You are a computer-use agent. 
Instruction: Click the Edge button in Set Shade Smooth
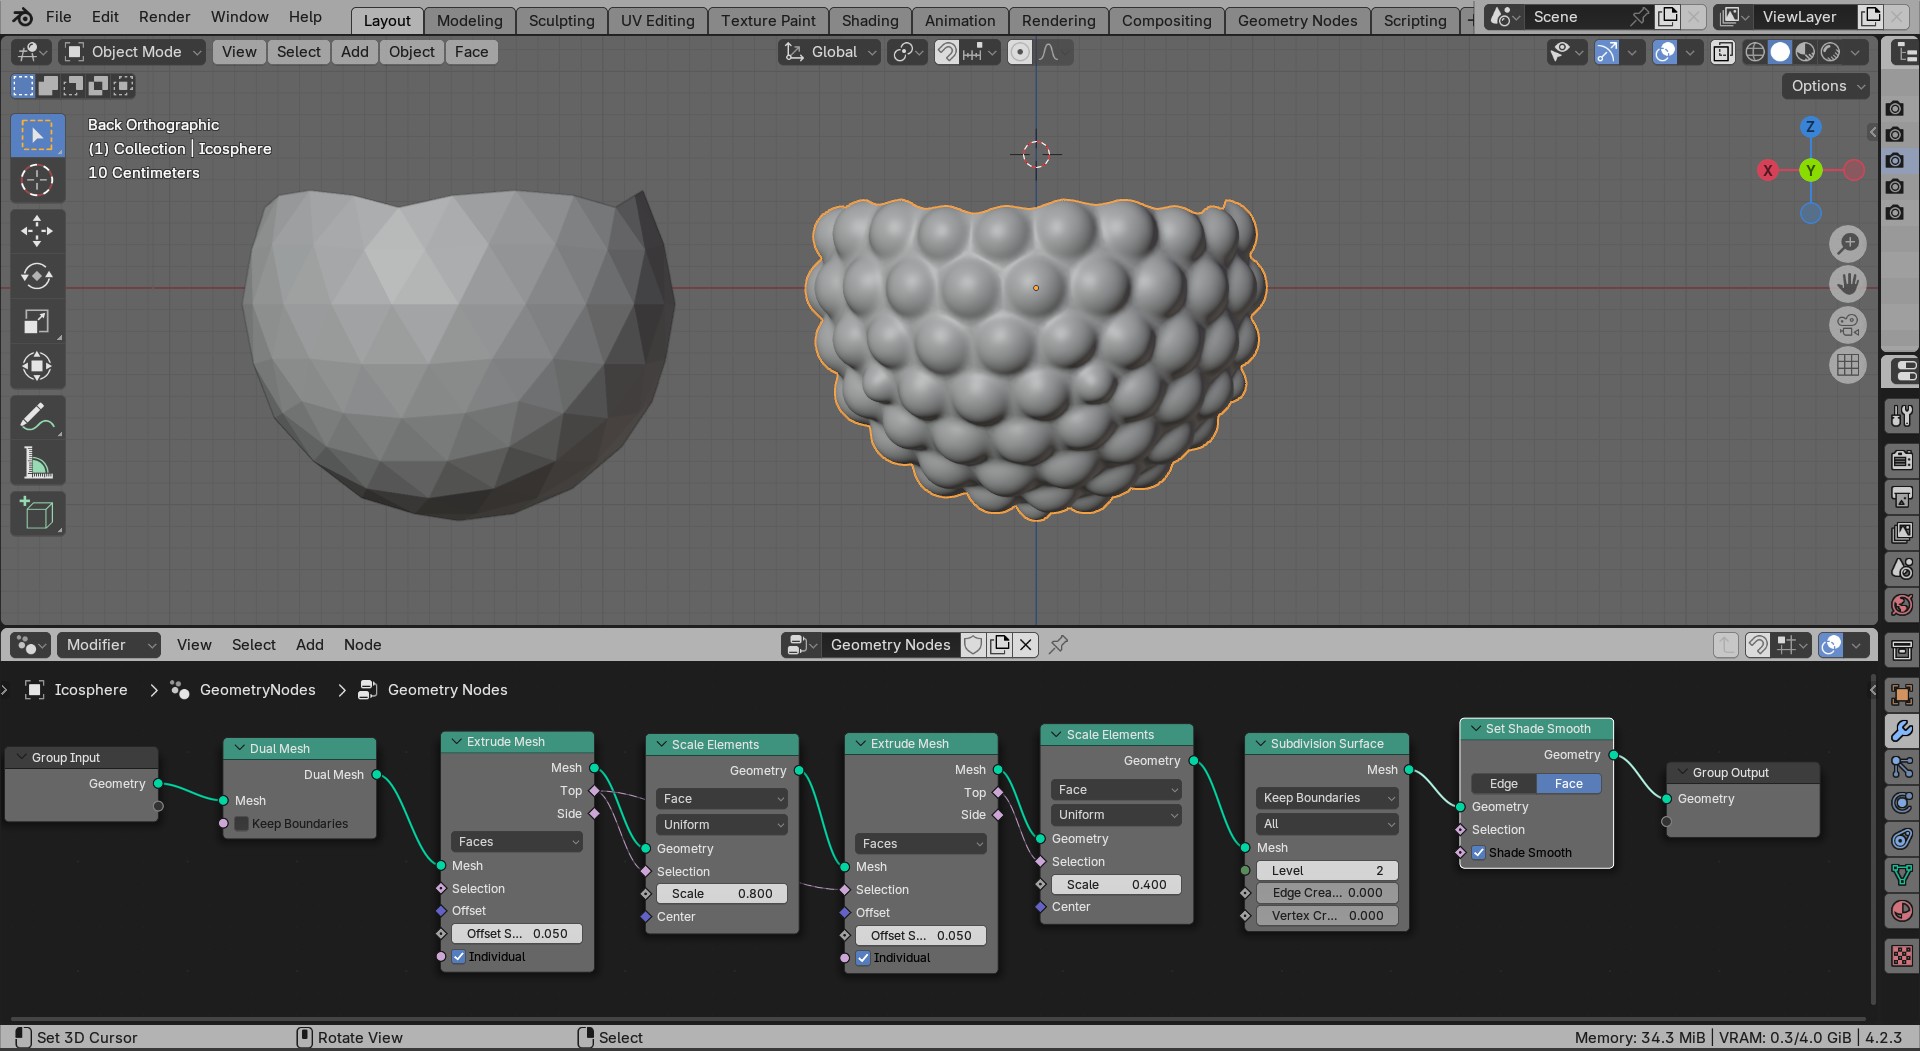[x=1503, y=784]
